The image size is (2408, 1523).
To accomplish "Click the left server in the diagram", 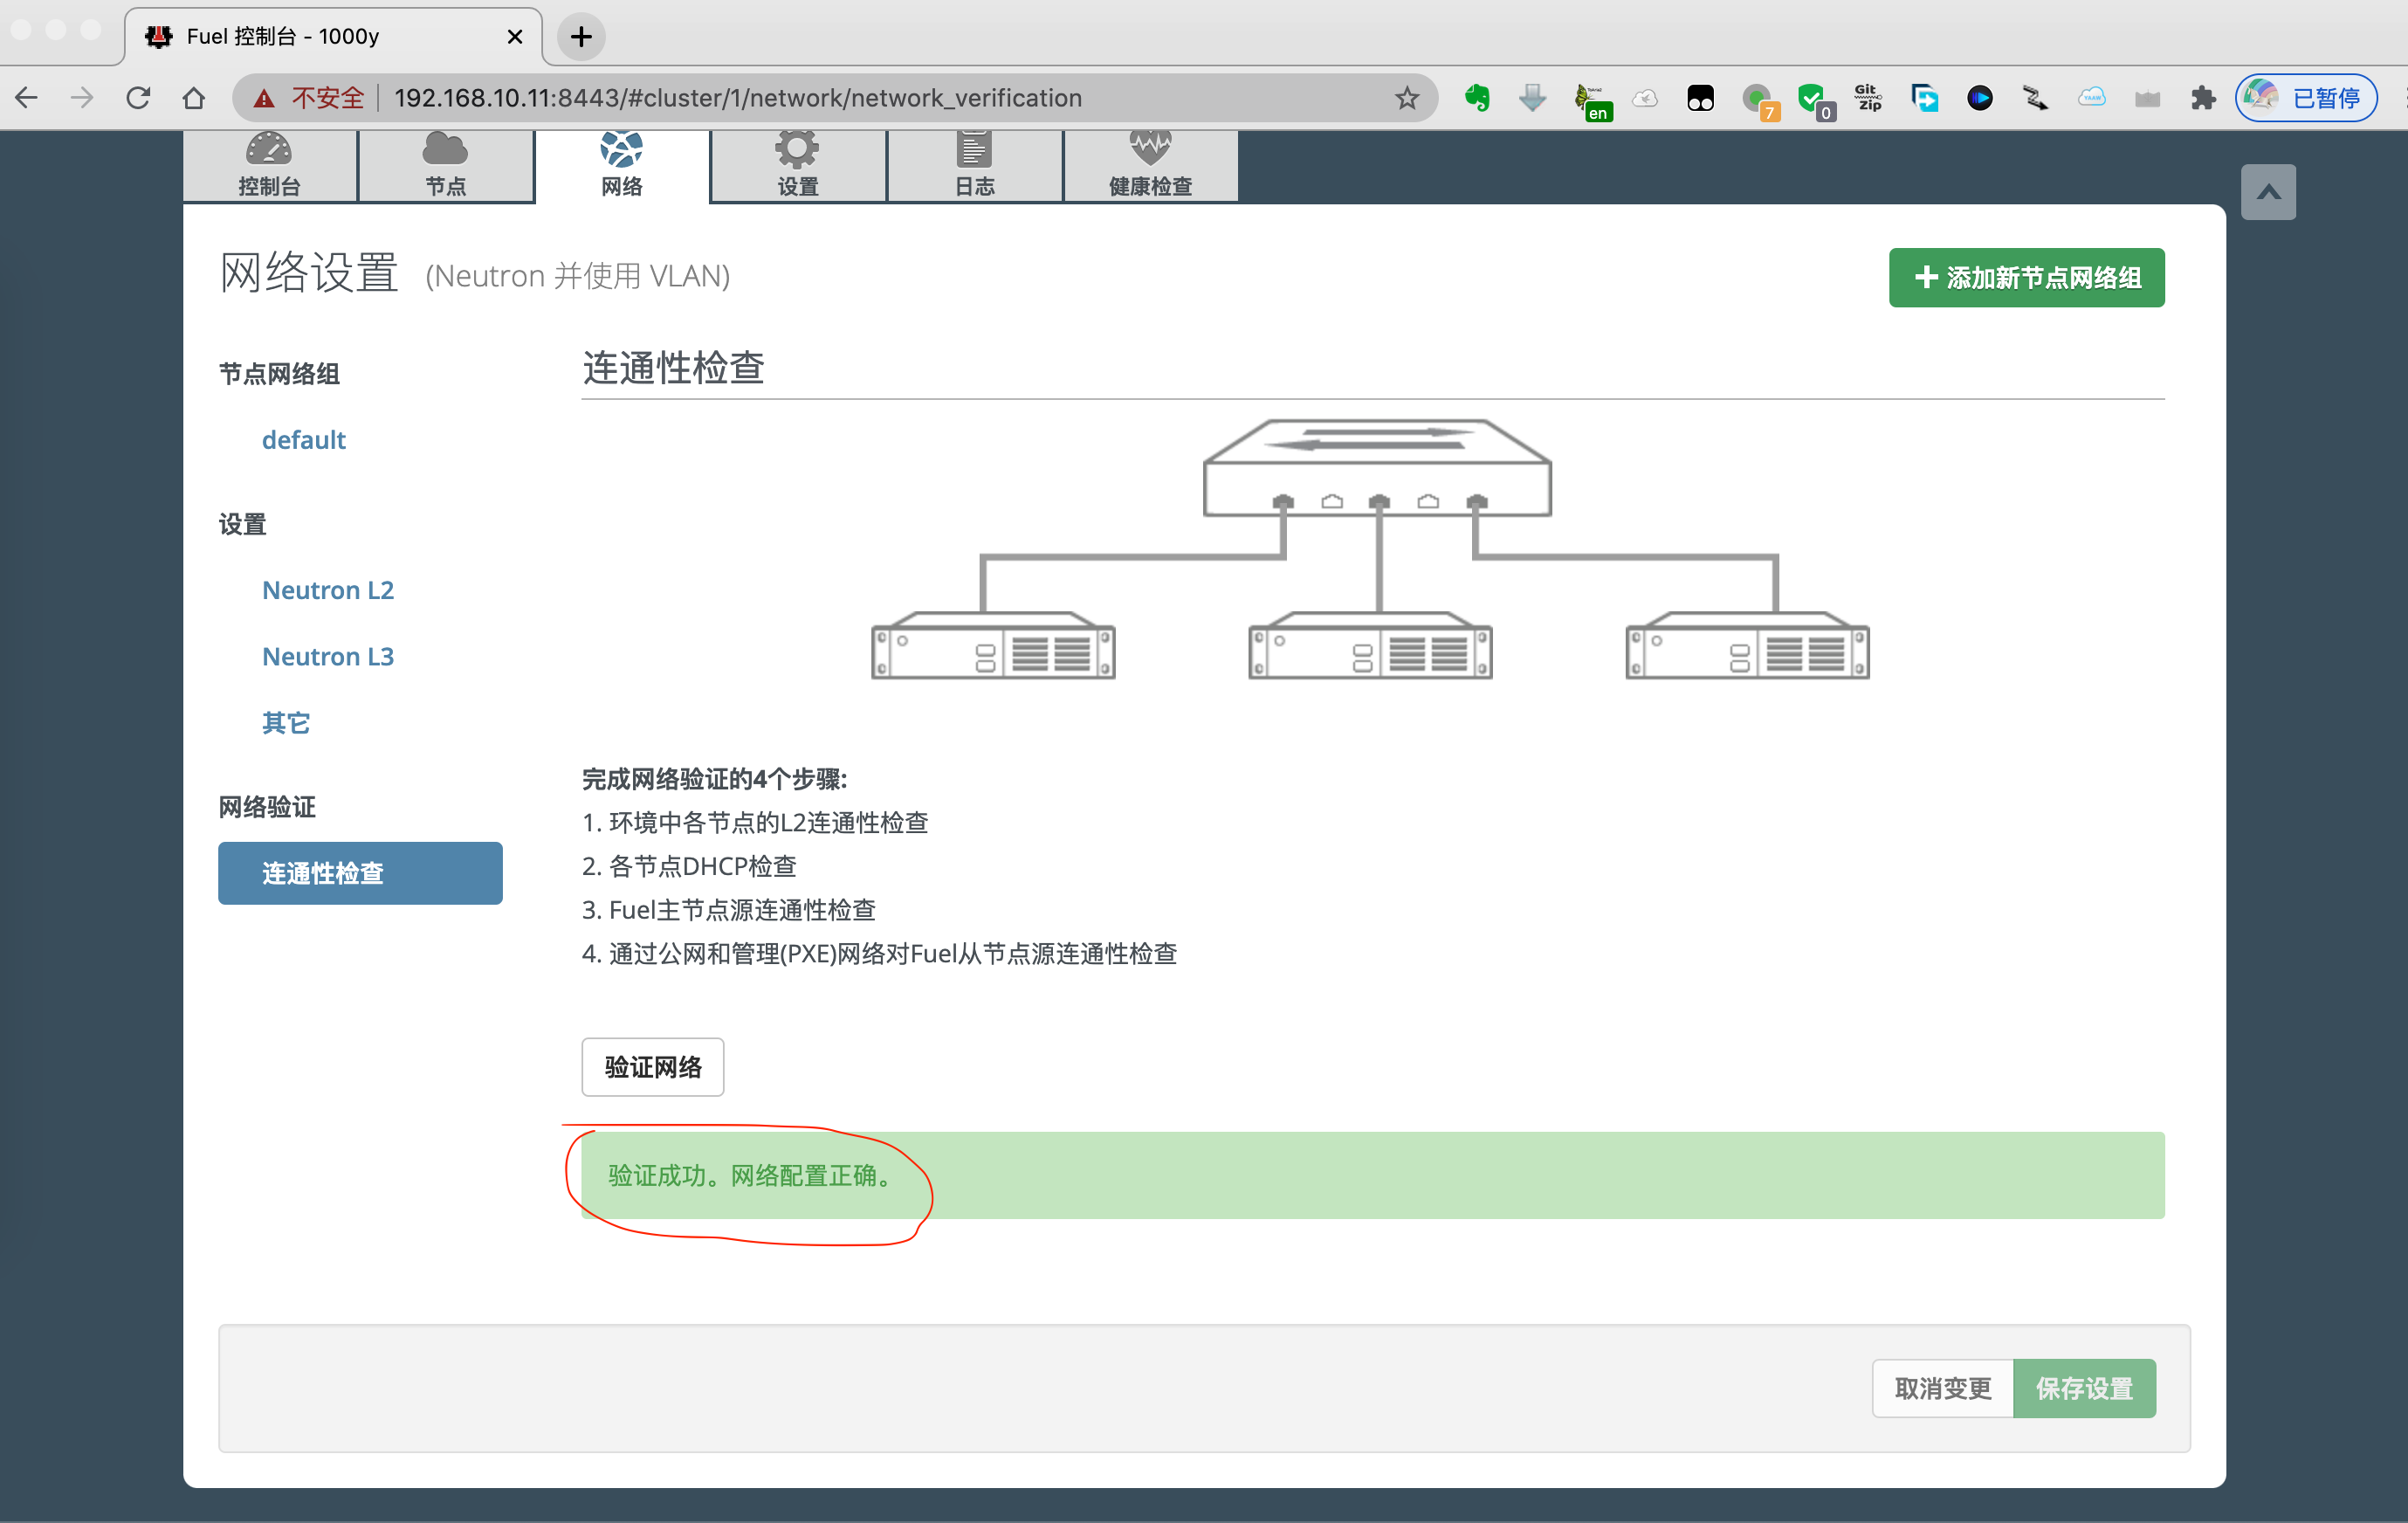I will (993, 646).
